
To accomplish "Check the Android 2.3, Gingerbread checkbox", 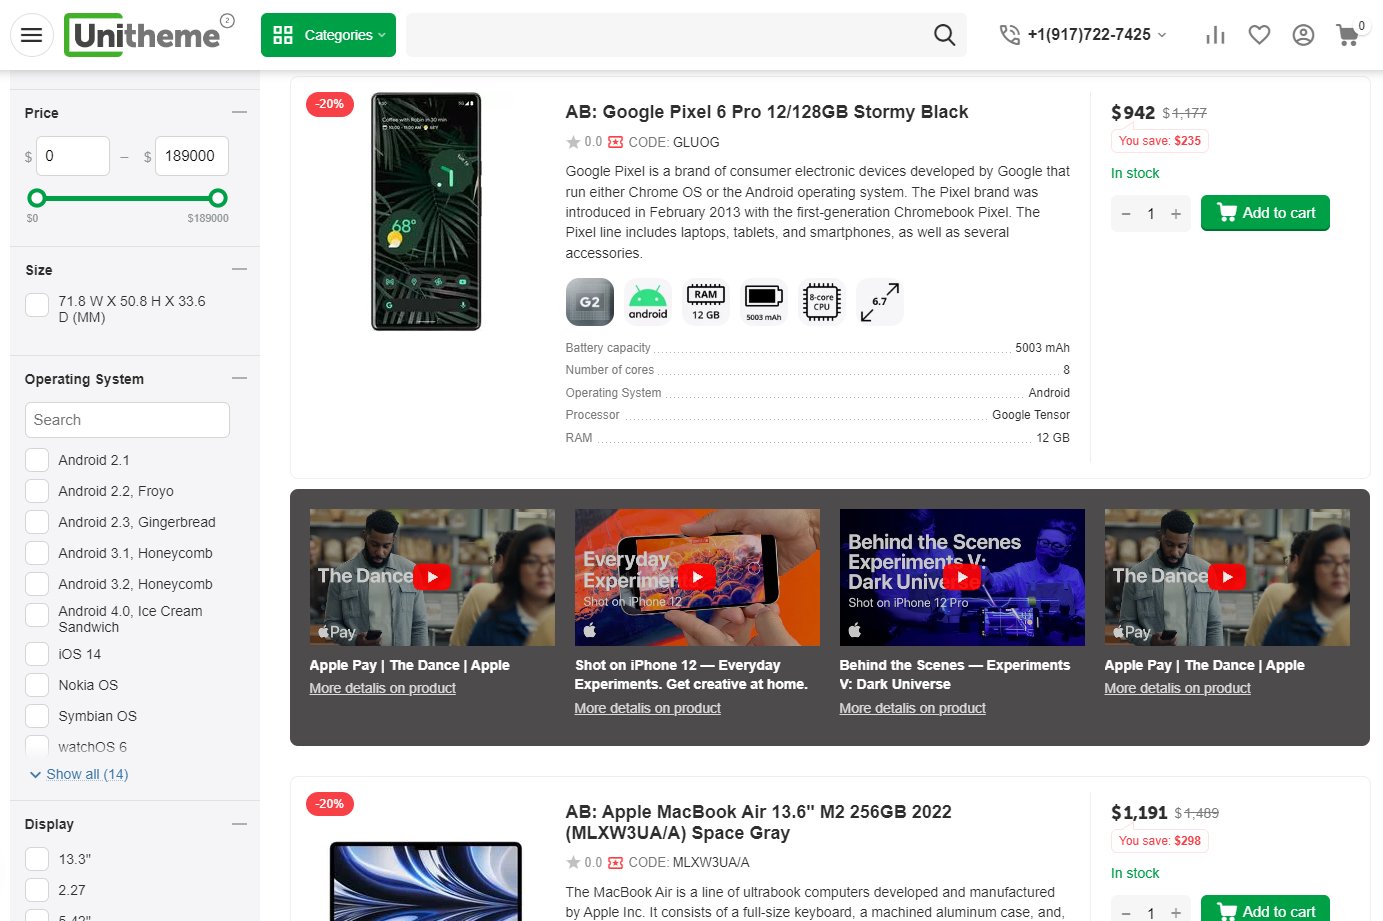I will 36,521.
